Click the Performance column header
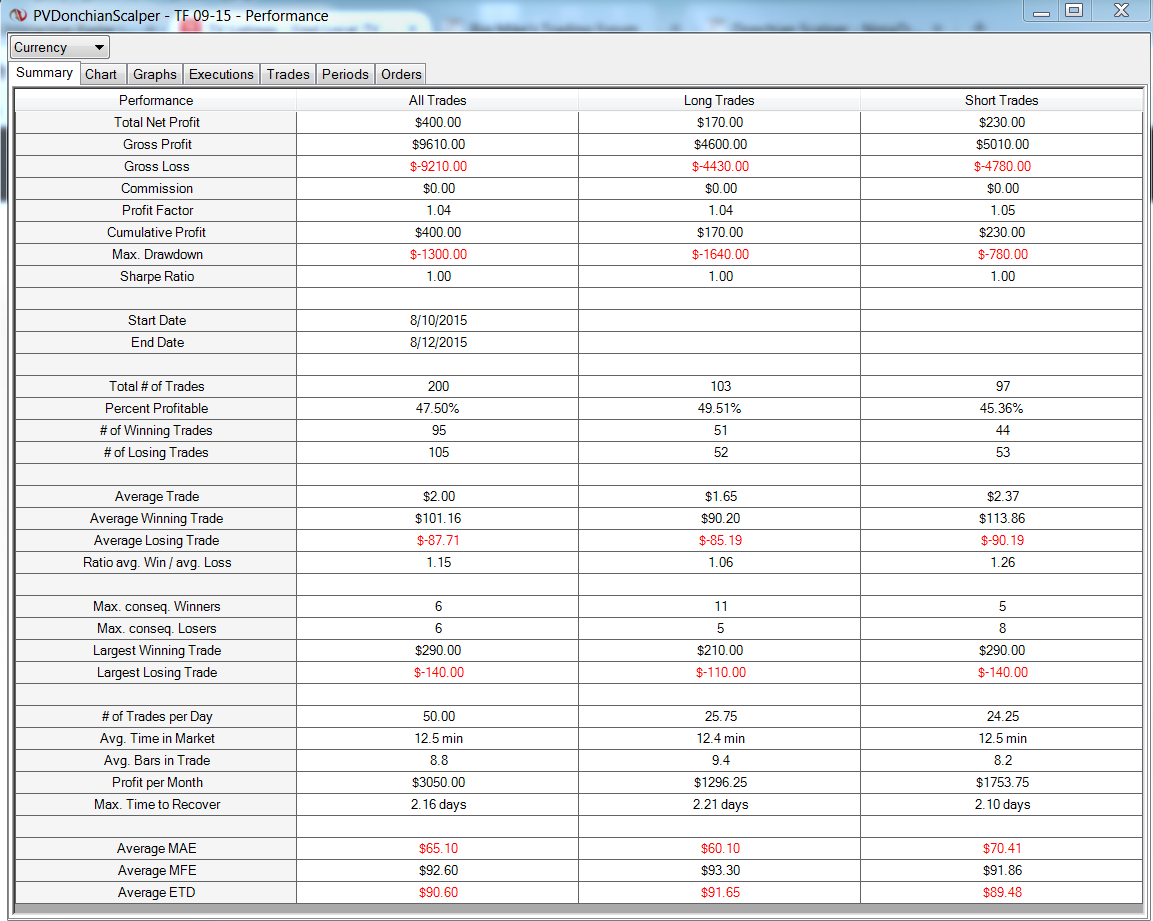 (156, 100)
